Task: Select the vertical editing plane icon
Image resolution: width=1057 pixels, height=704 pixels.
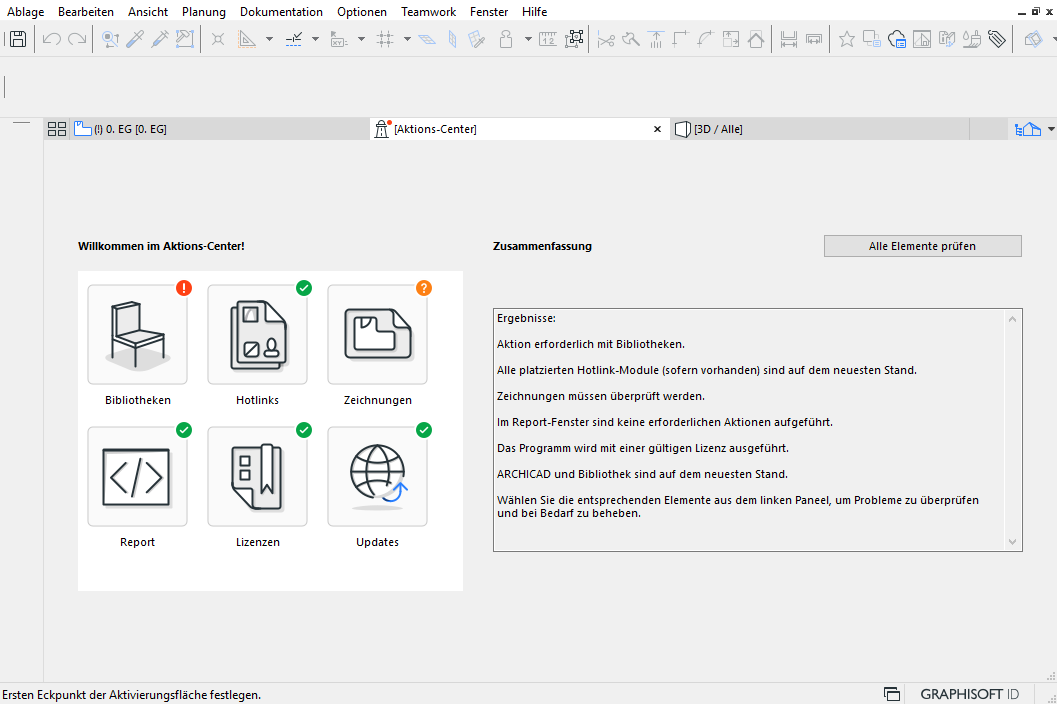Action: click(x=452, y=39)
